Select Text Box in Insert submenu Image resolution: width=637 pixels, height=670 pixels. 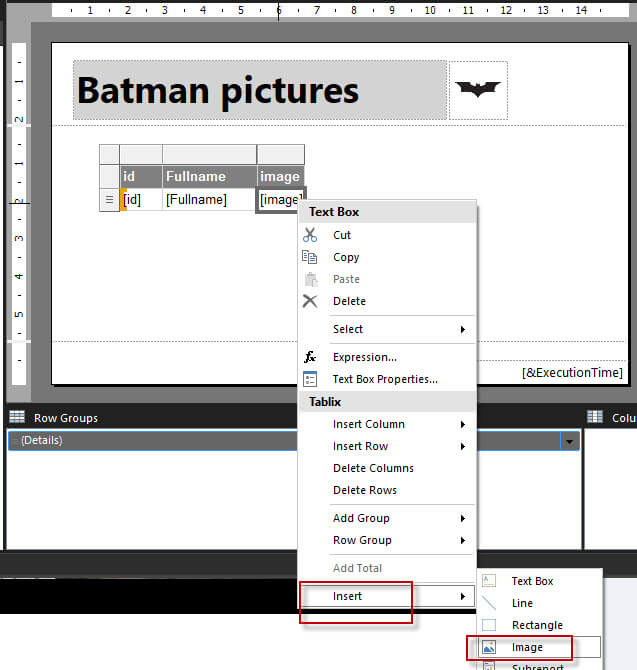click(x=540, y=581)
